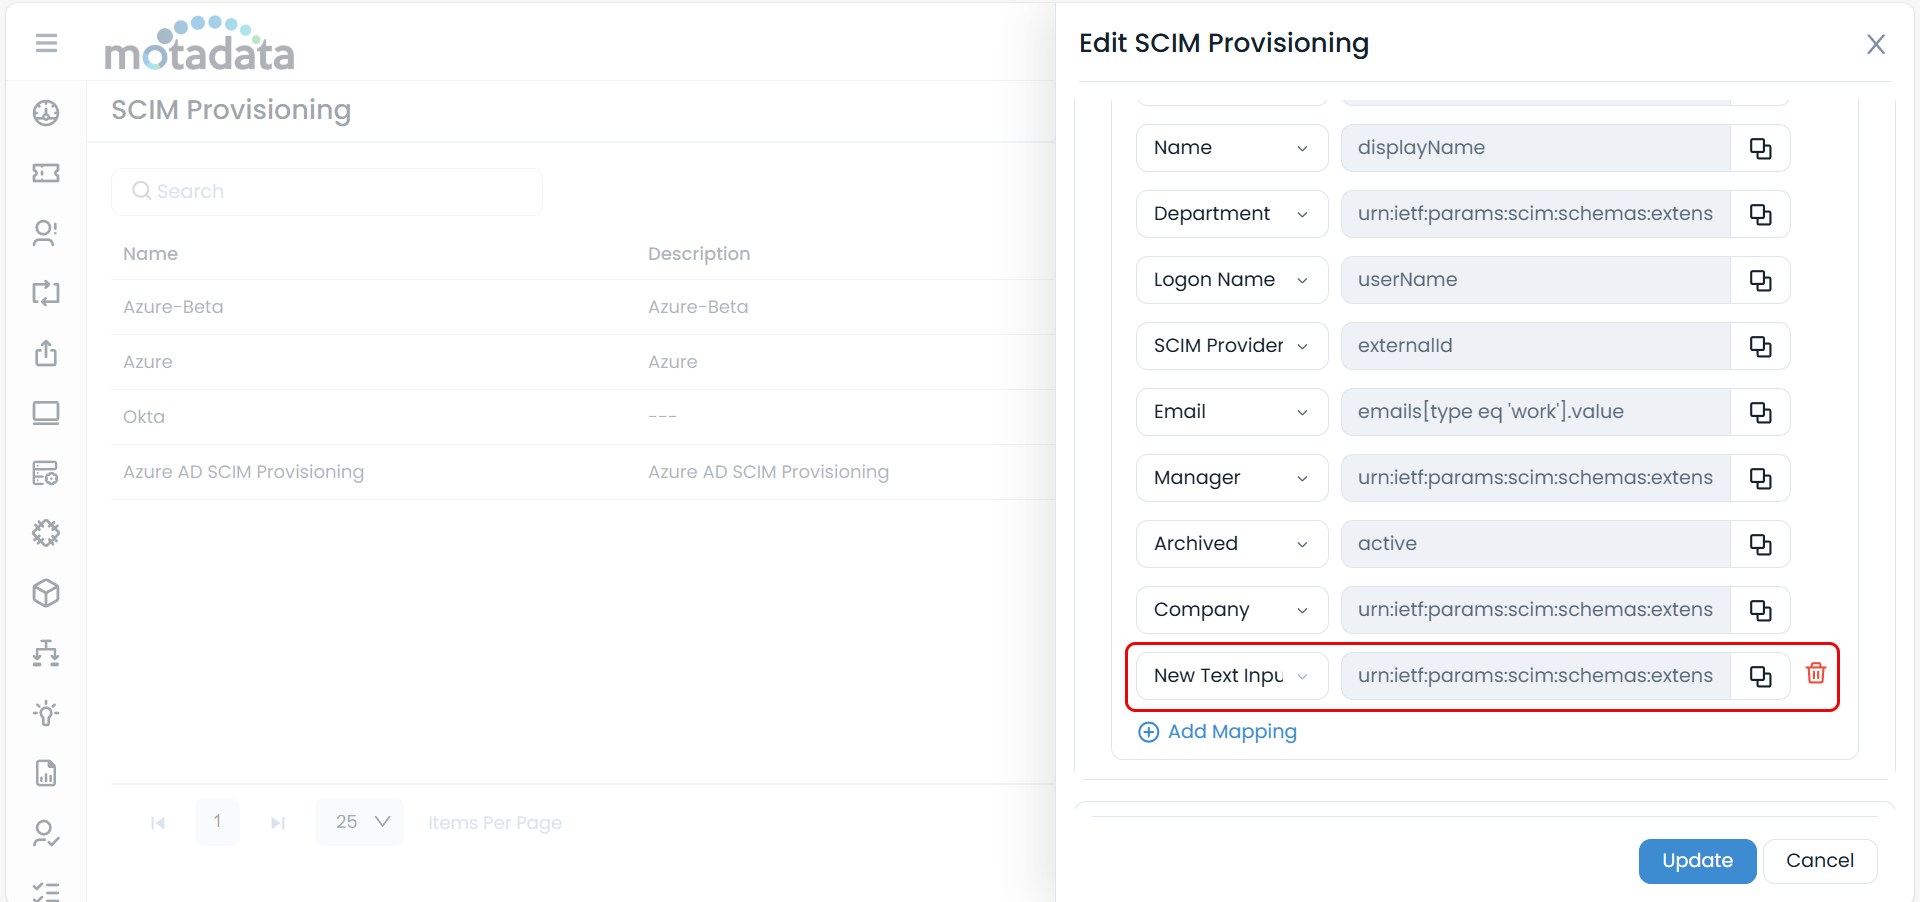Open the dashboard icon in sidebar

pyautogui.click(x=46, y=113)
